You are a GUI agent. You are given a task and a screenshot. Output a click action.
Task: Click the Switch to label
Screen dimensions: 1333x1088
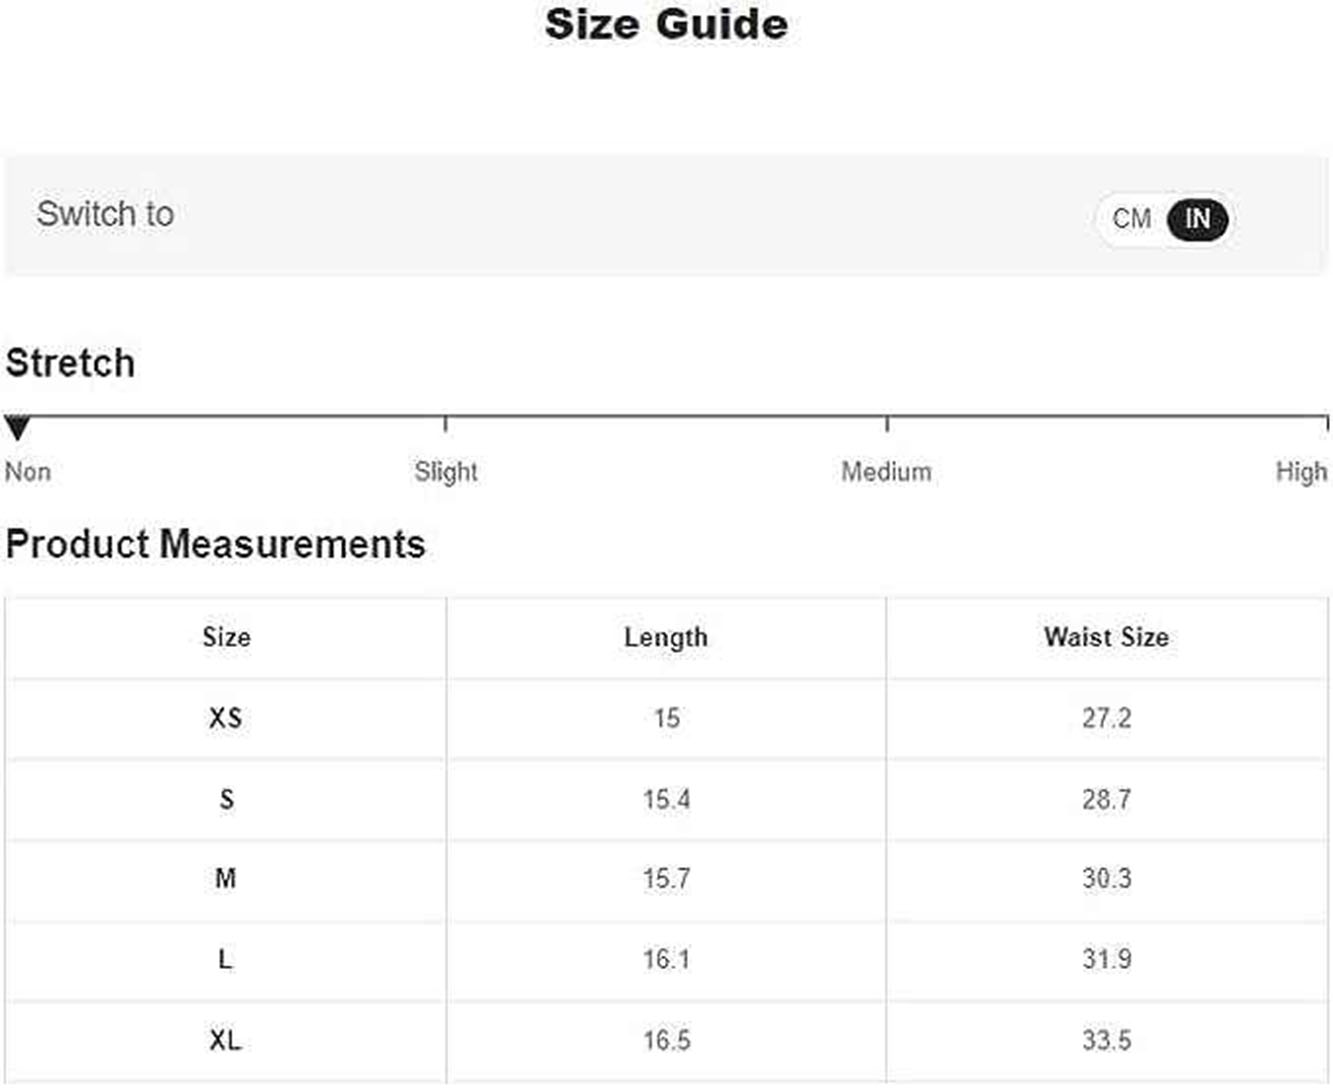click(x=105, y=213)
